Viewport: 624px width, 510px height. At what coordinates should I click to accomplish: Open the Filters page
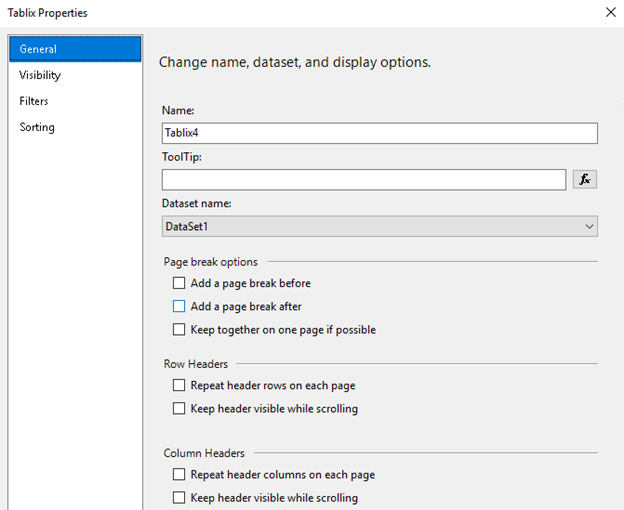pyautogui.click(x=75, y=101)
